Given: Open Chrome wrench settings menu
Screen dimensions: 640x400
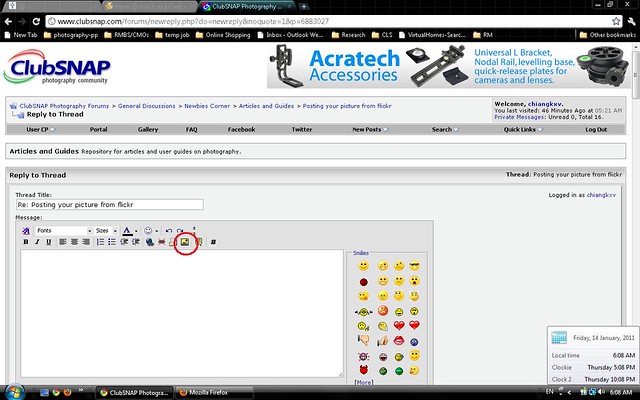Looking at the screenshot, I should click(631, 21).
